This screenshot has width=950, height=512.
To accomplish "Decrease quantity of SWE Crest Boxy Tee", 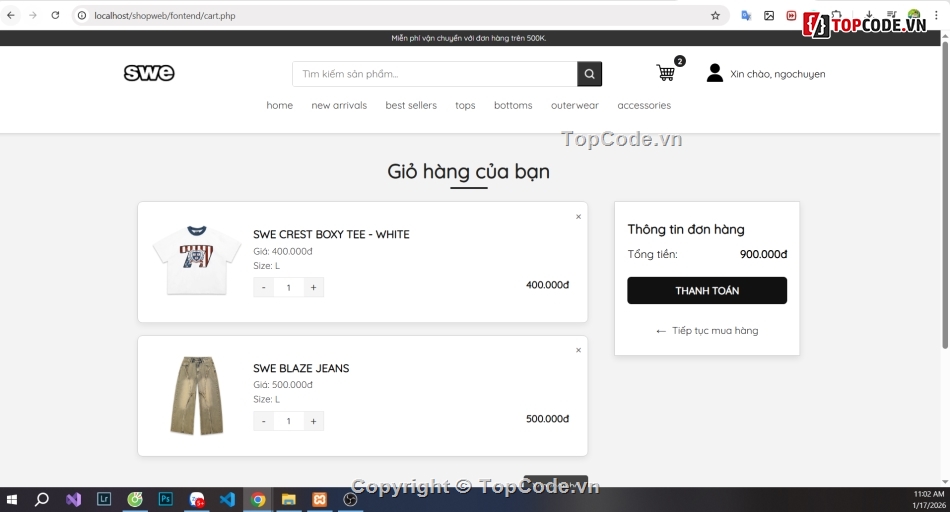I will tap(264, 288).
